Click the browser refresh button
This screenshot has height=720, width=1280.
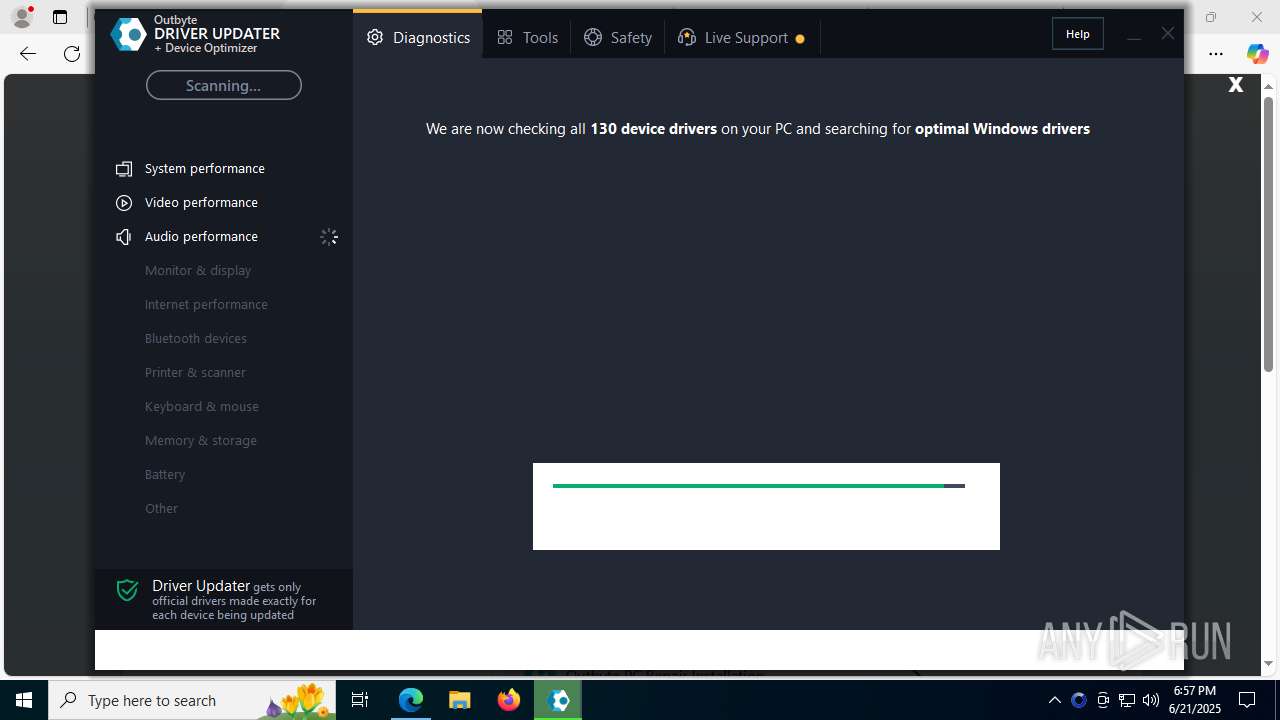72,54
